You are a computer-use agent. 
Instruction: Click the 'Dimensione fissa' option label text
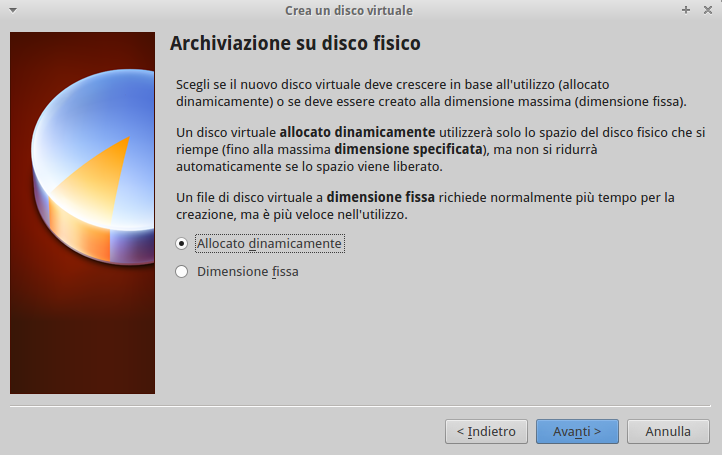[x=247, y=271]
